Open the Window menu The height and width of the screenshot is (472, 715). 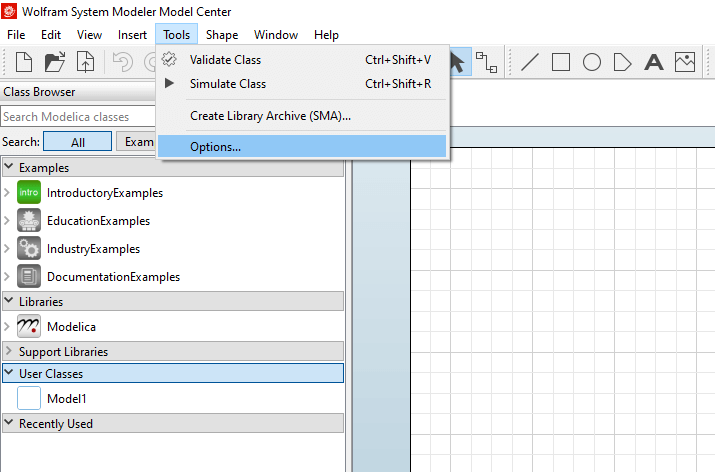(276, 35)
